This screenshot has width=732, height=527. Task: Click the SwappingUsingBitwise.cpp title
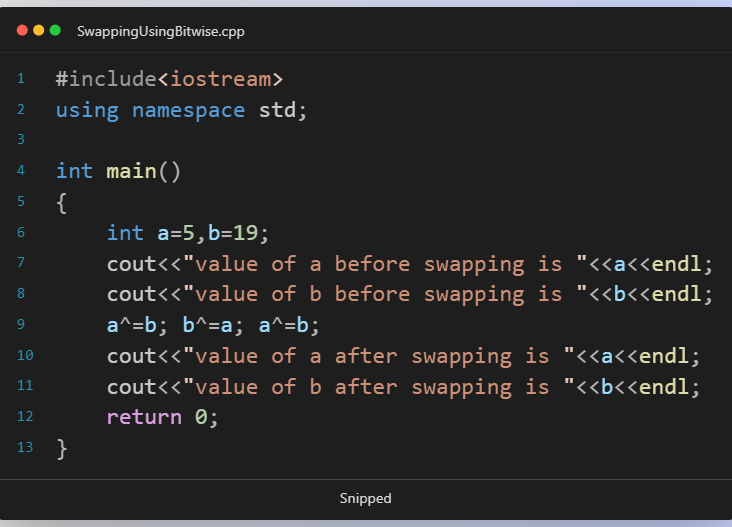pyautogui.click(x=161, y=32)
